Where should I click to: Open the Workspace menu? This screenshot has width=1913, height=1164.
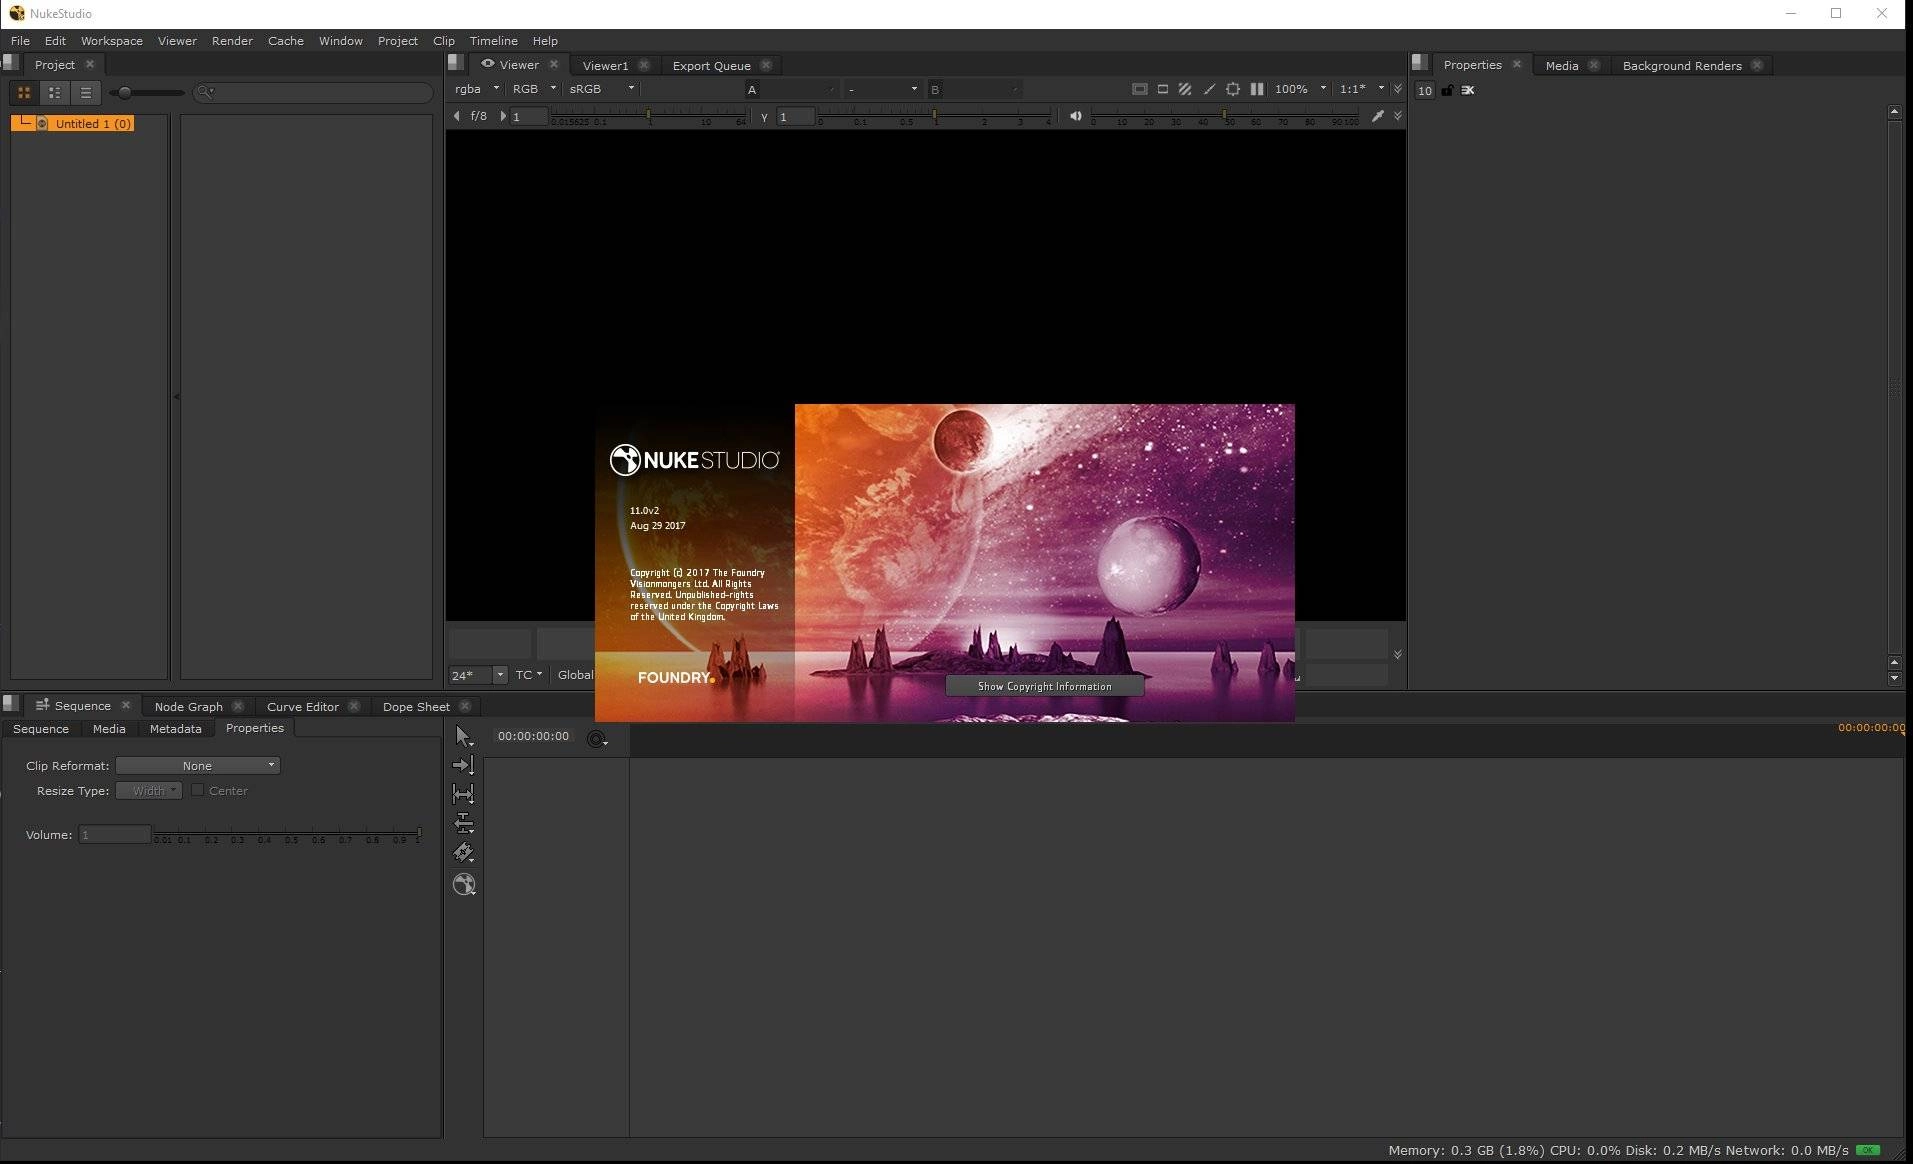click(112, 41)
